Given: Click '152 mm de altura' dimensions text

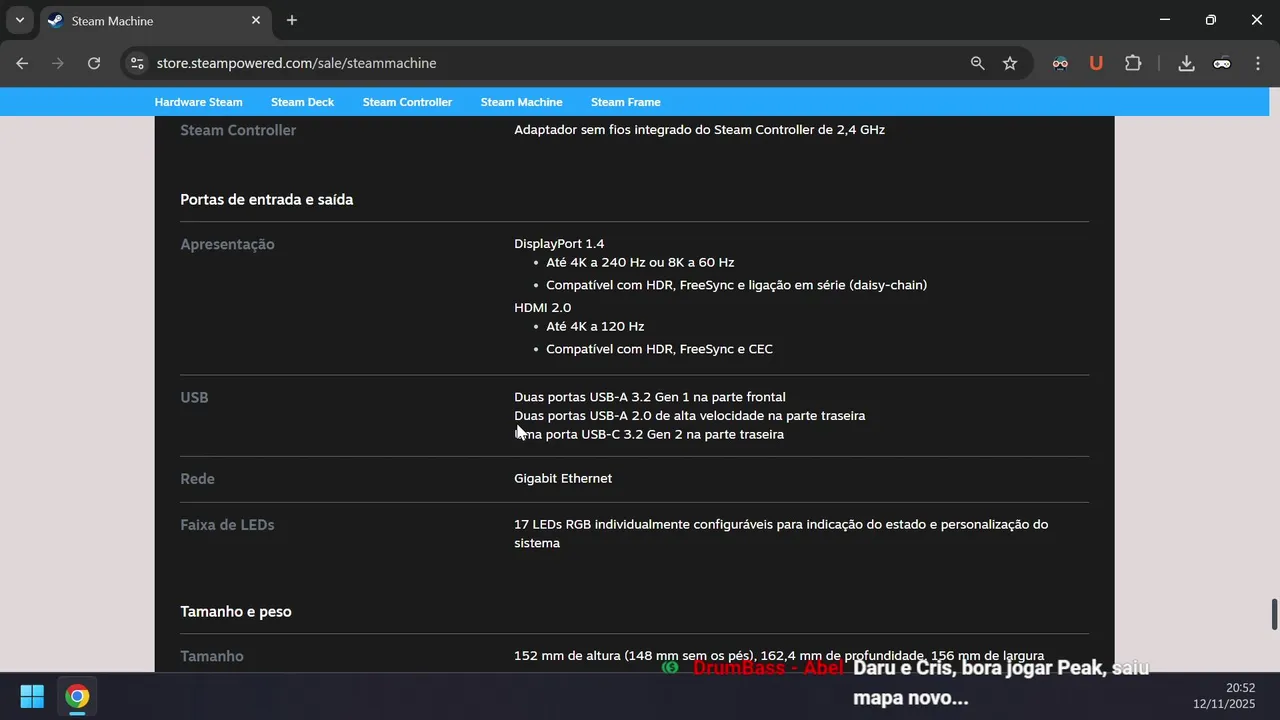Looking at the screenshot, I should [779, 656].
